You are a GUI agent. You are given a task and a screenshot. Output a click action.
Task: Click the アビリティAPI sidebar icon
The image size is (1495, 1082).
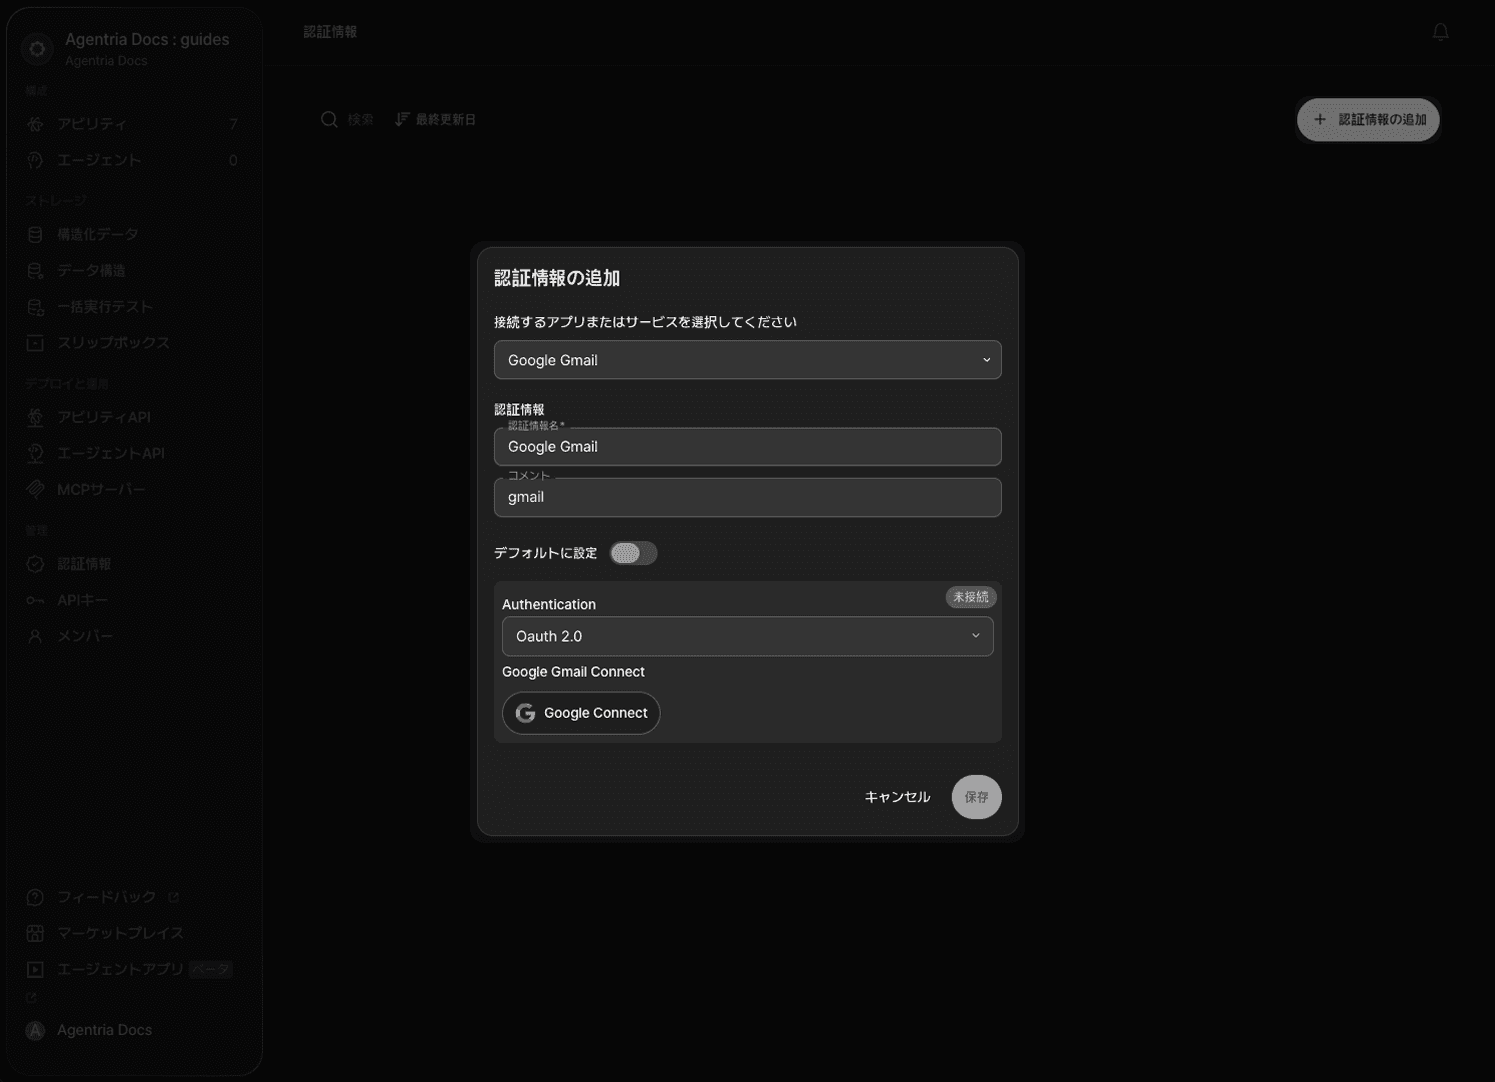click(x=35, y=417)
